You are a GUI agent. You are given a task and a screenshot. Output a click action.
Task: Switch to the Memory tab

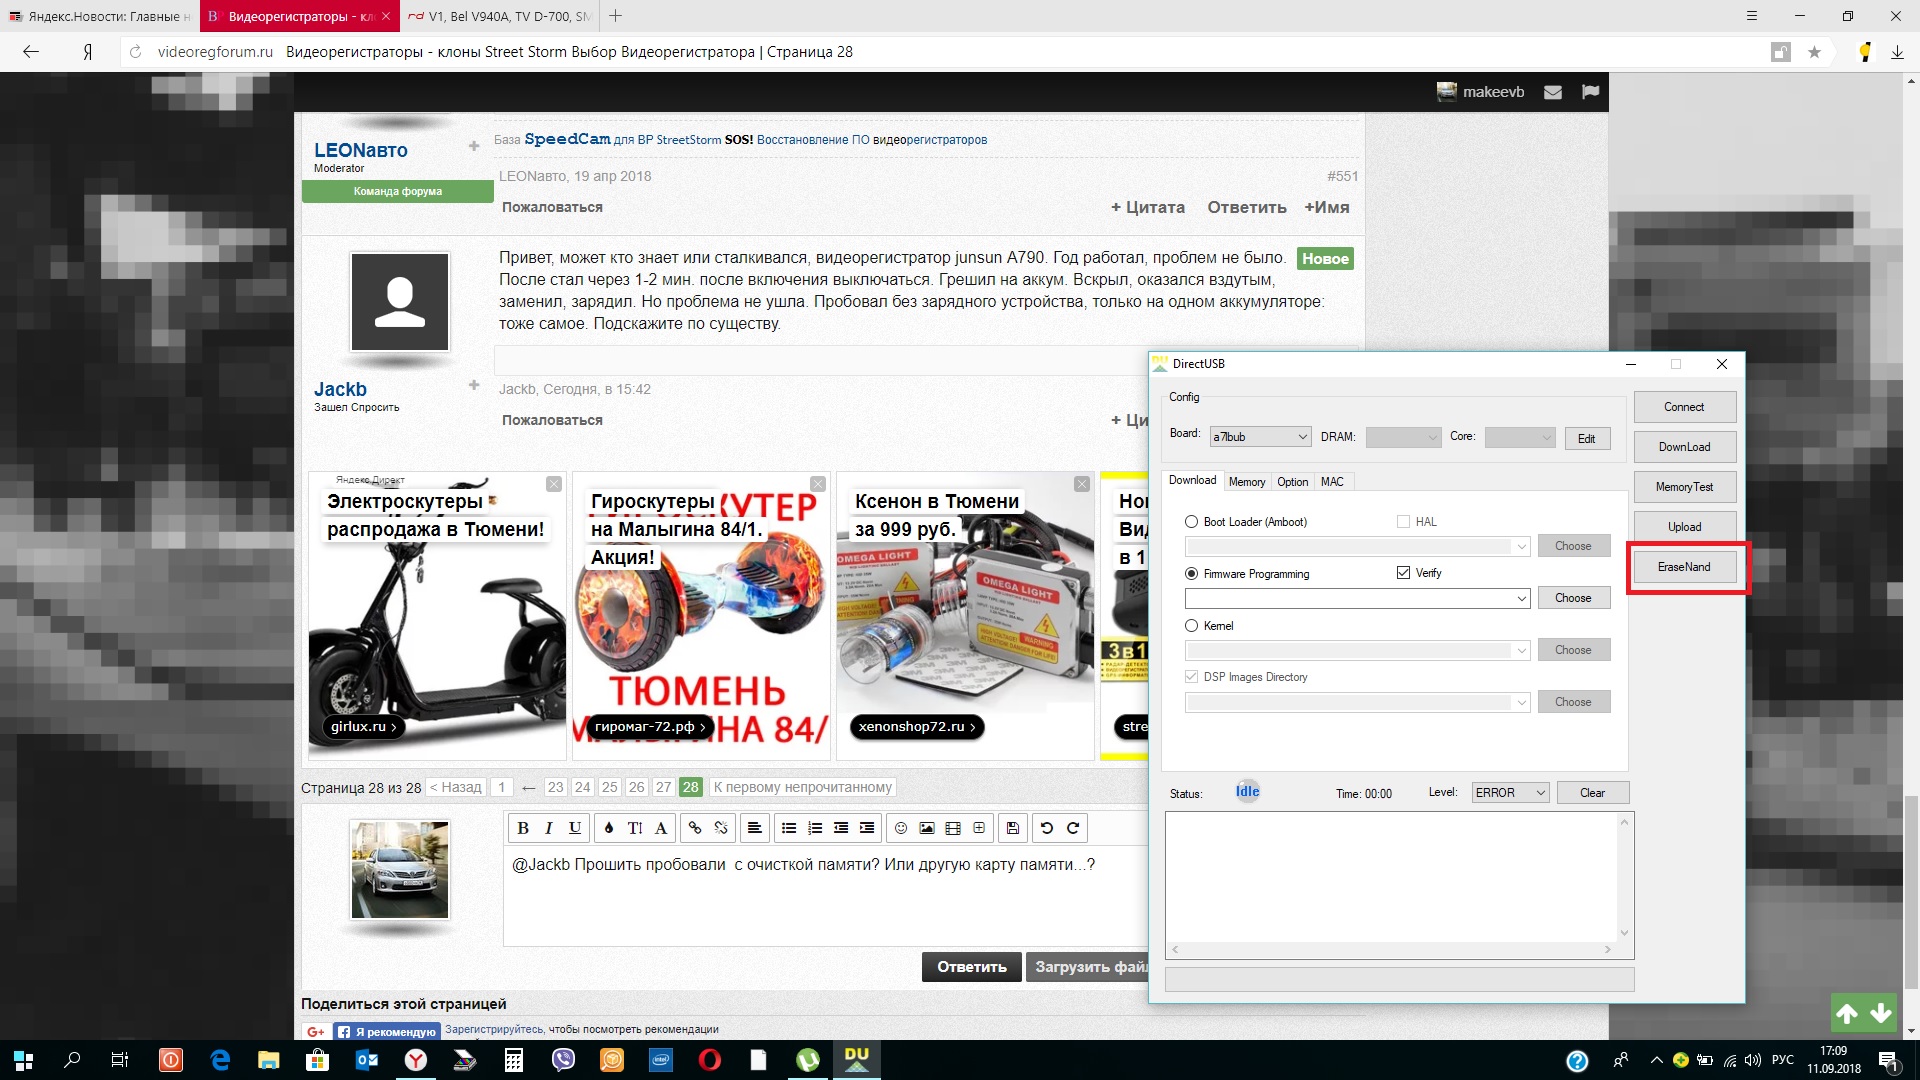pos(1247,482)
